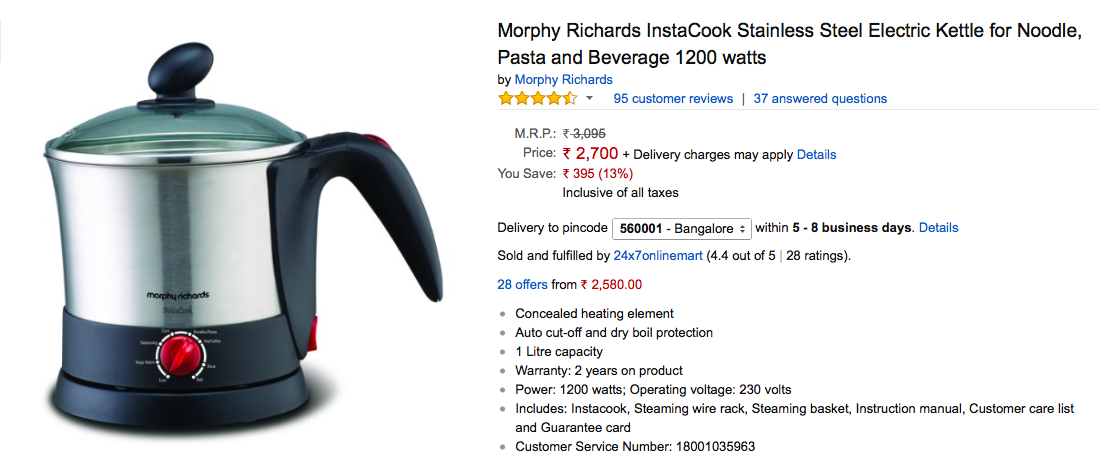Image resolution: width=1110 pixels, height=475 pixels.
Task: Open the 95 customer reviews link
Action: click(x=673, y=99)
